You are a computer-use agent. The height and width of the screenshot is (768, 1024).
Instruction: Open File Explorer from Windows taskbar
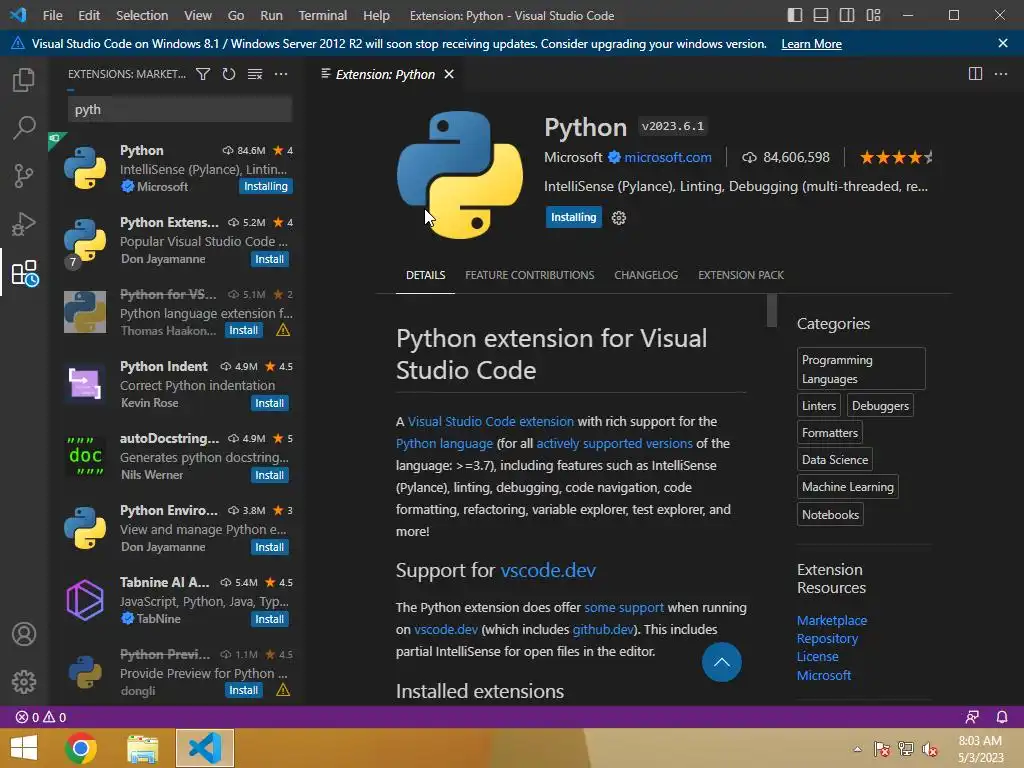pos(142,748)
